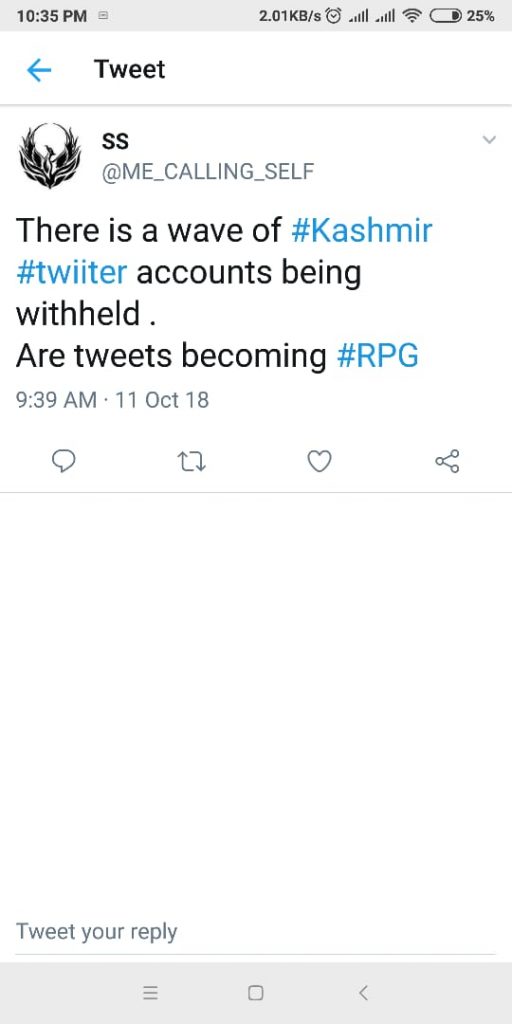The width and height of the screenshot is (512, 1024).
Task: View the SS profile avatar picture
Action: tap(50, 155)
